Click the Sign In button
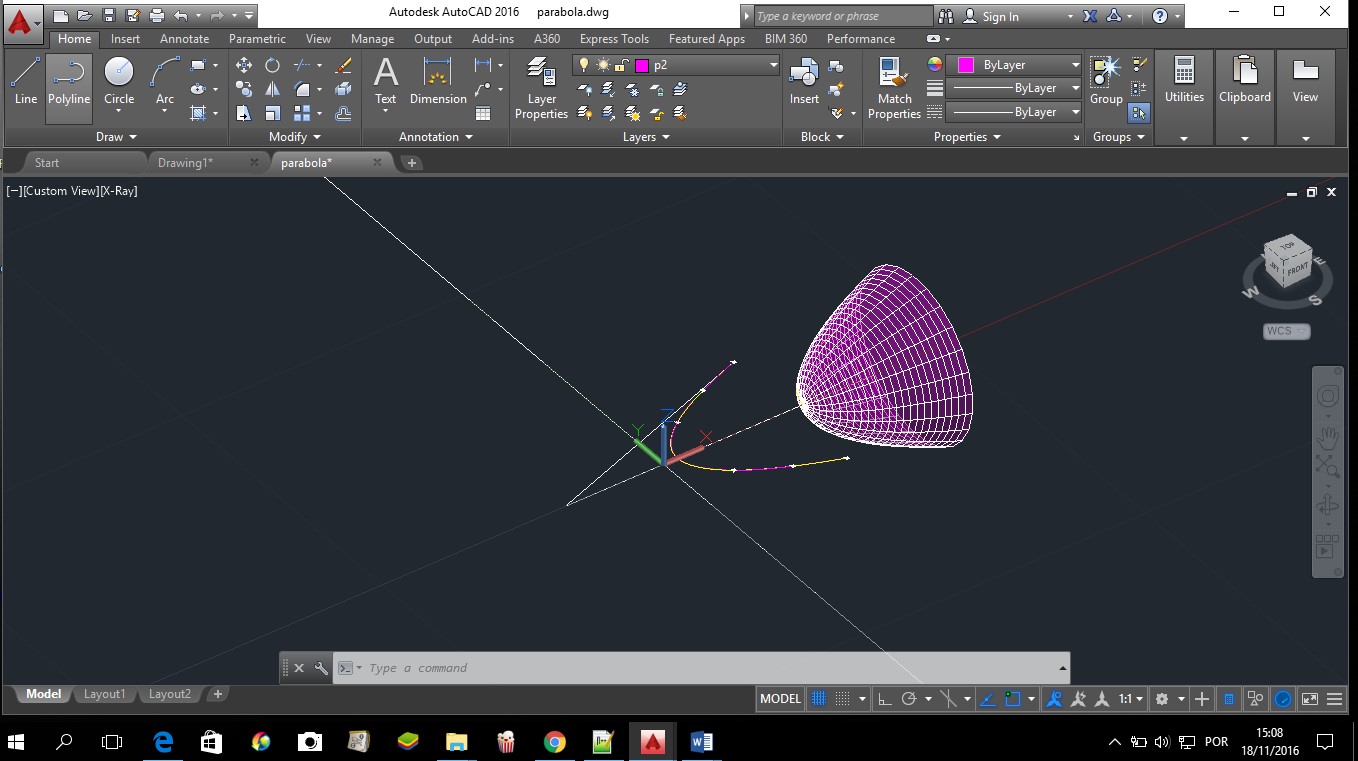The width and height of the screenshot is (1358, 761). [x=1000, y=16]
